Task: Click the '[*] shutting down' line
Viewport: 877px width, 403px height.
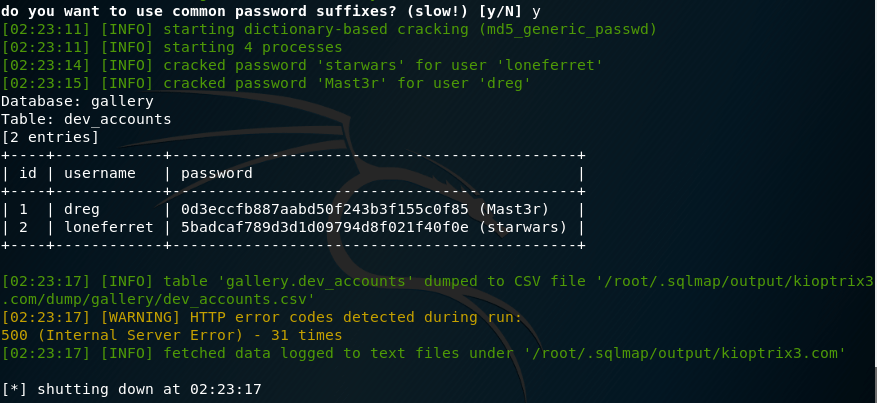Action: pos(131,389)
